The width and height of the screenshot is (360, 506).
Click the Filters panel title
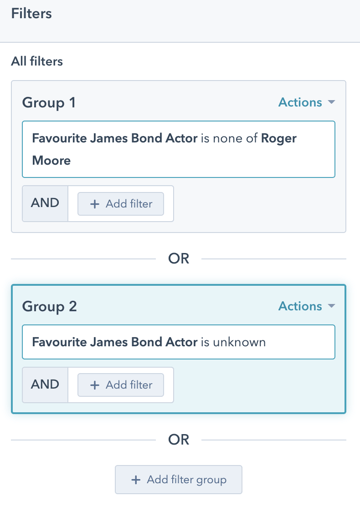pyautogui.click(x=32, y=14)
